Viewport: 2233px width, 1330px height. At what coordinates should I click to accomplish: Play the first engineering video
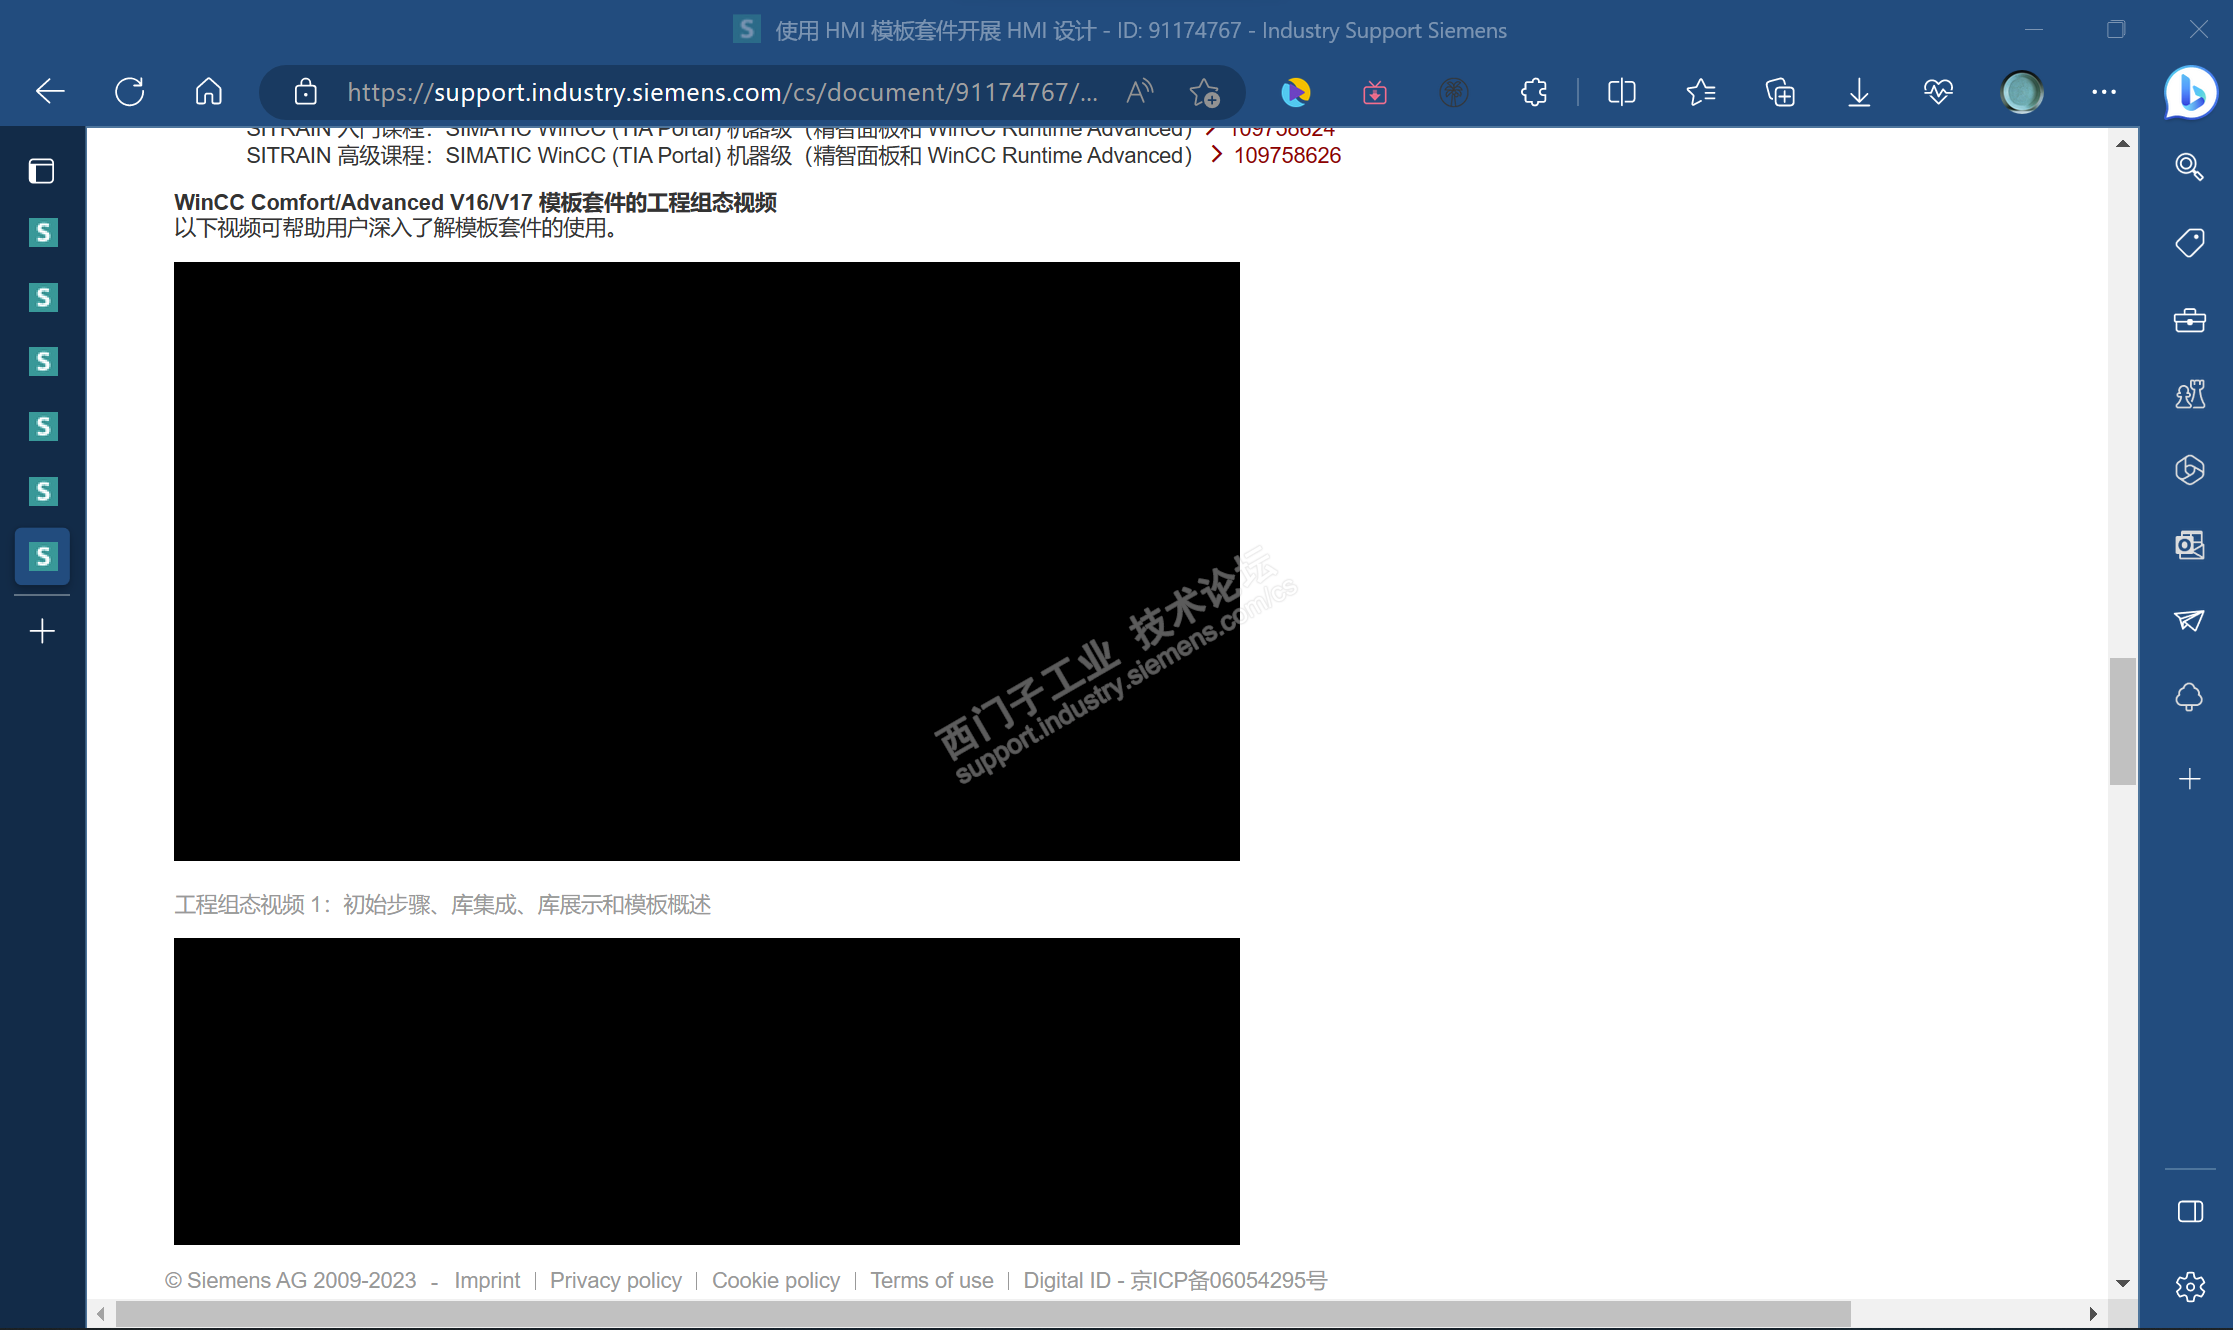pyautogui.click(x=706, y=561)
